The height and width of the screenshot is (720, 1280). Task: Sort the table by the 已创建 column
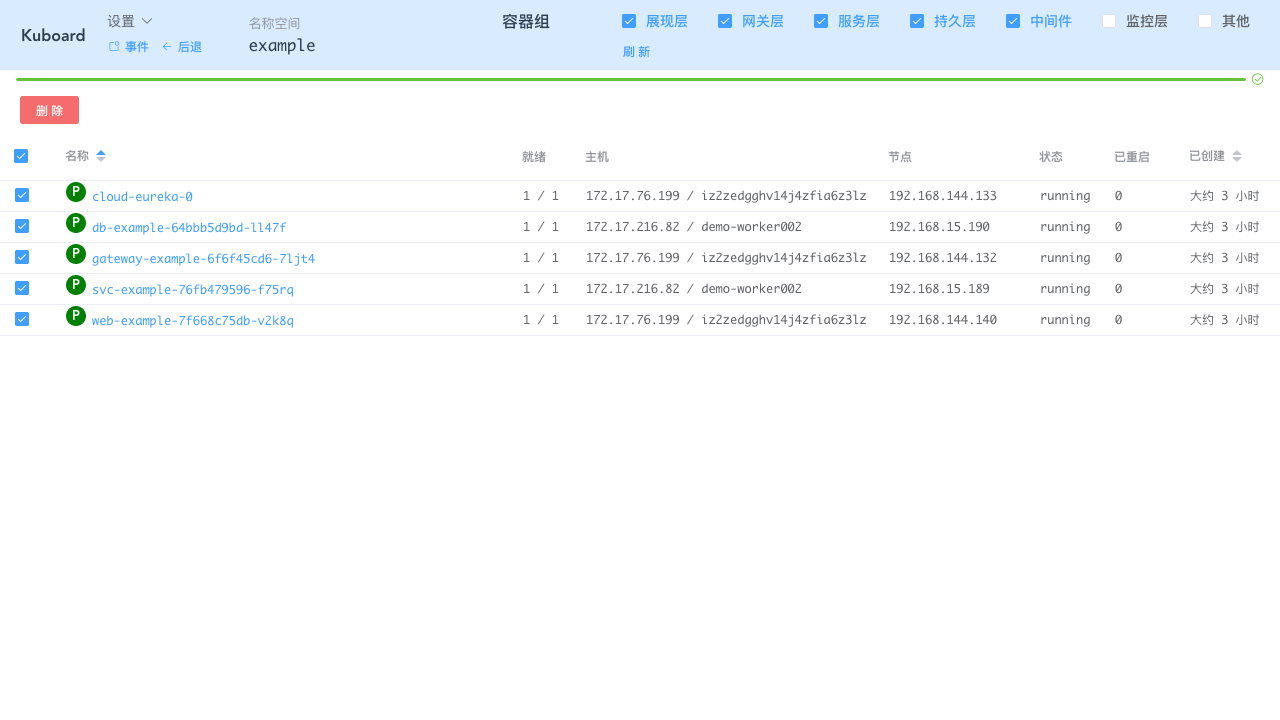tap(1236, 155)
